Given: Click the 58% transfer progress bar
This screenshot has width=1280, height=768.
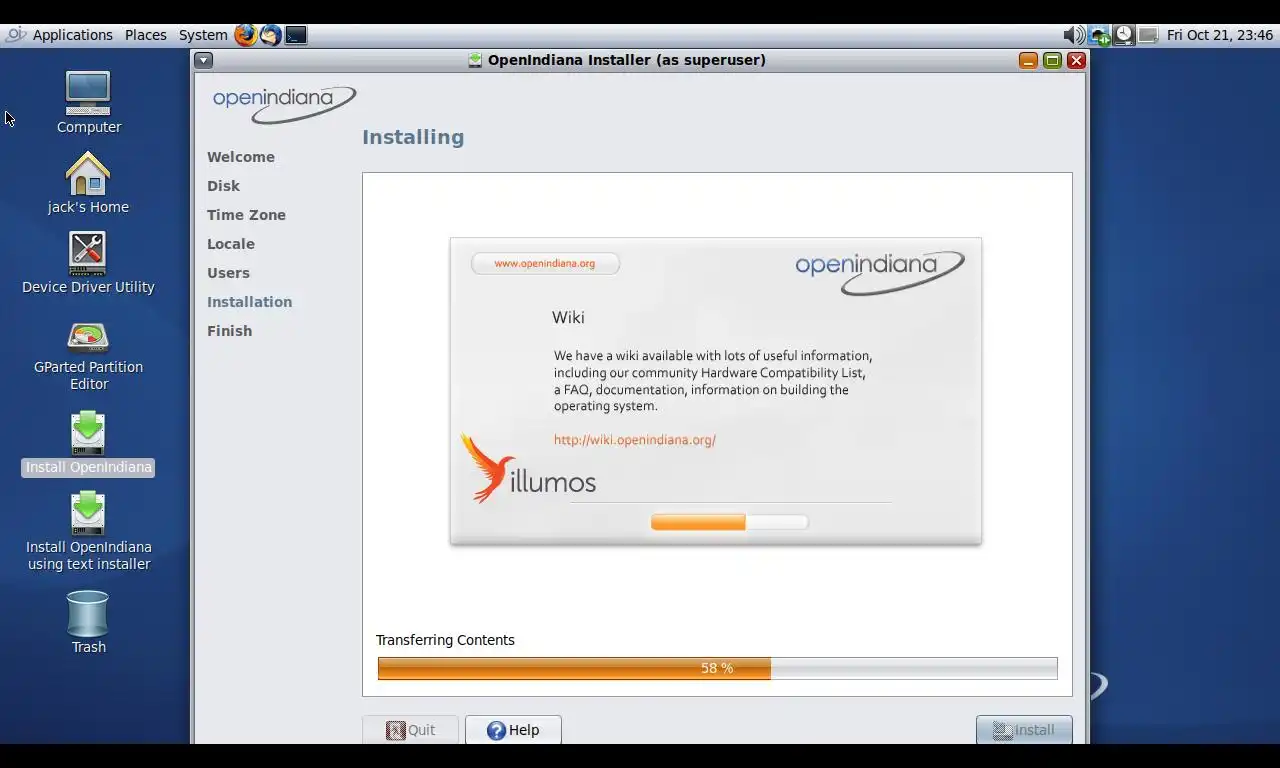Looking at the screenshot, I should [717, 668].
